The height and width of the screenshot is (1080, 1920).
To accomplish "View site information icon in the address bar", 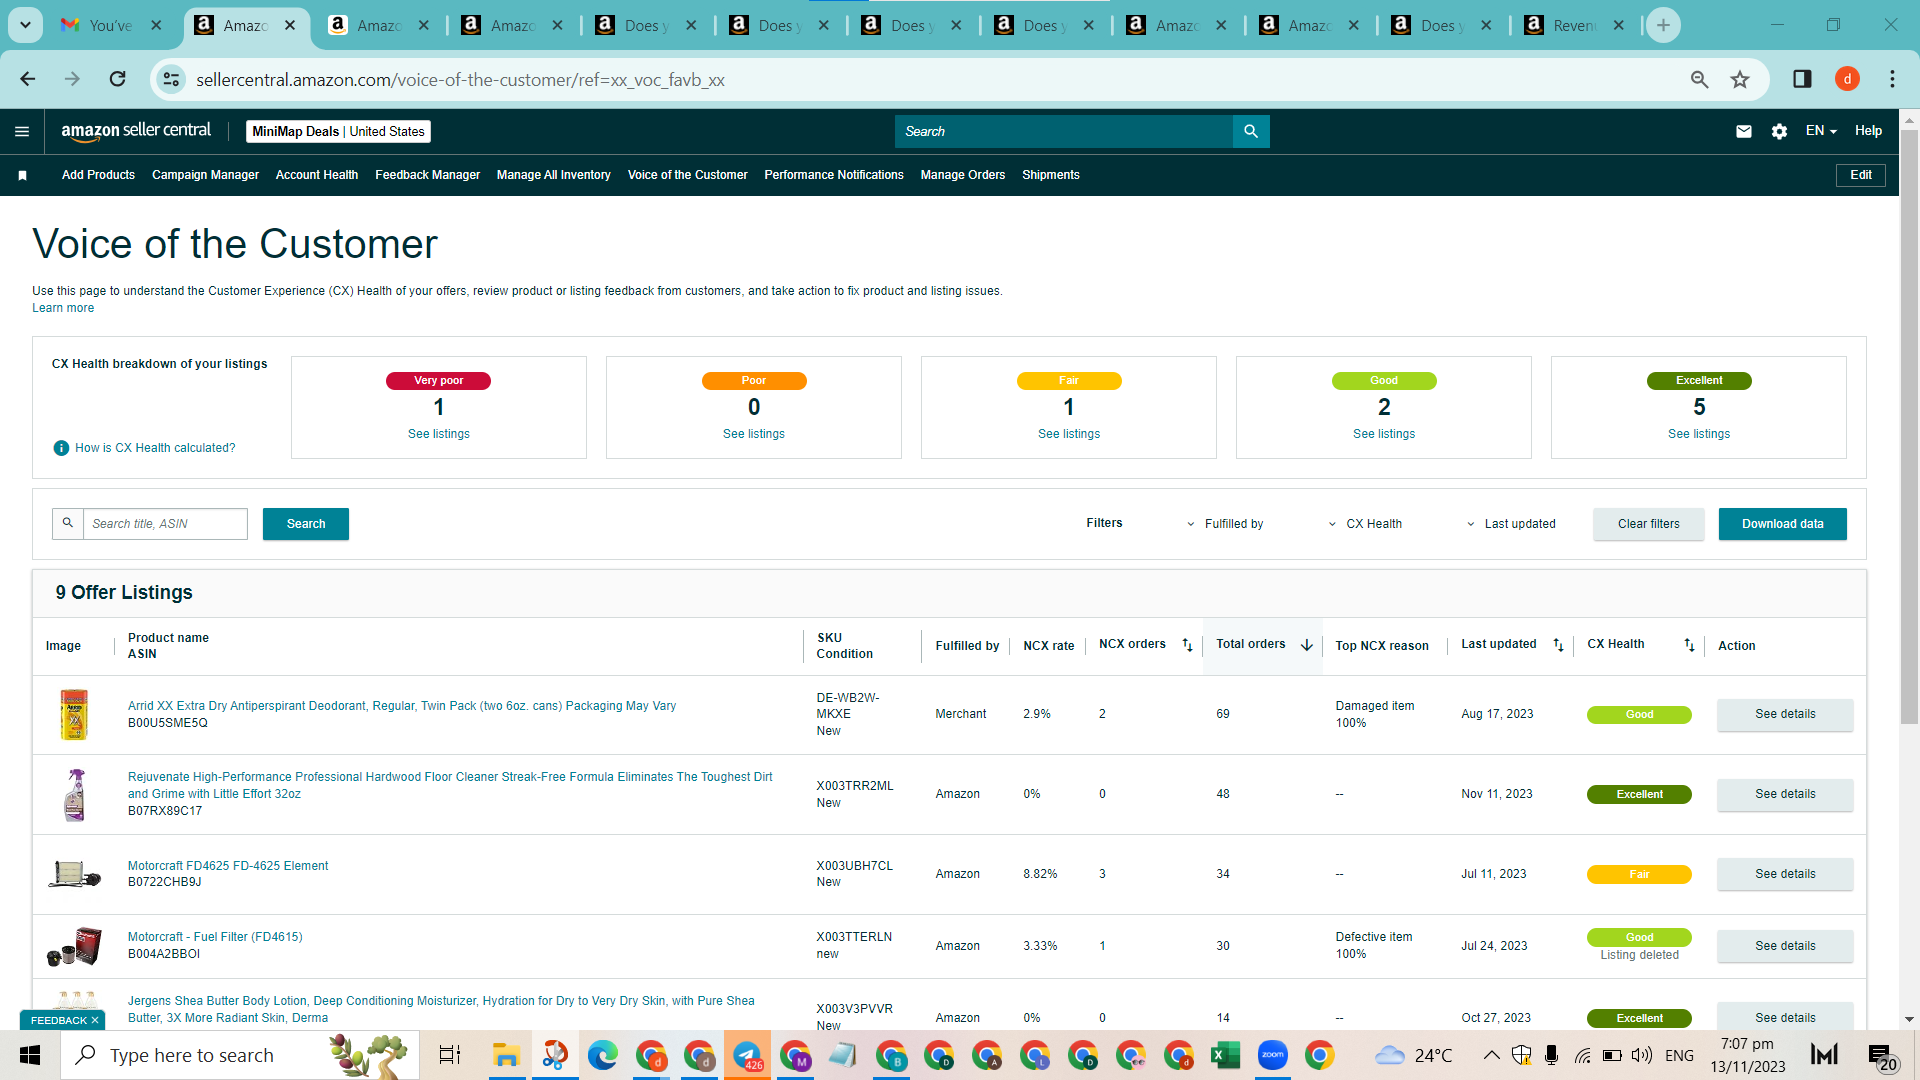I will 171,79.
